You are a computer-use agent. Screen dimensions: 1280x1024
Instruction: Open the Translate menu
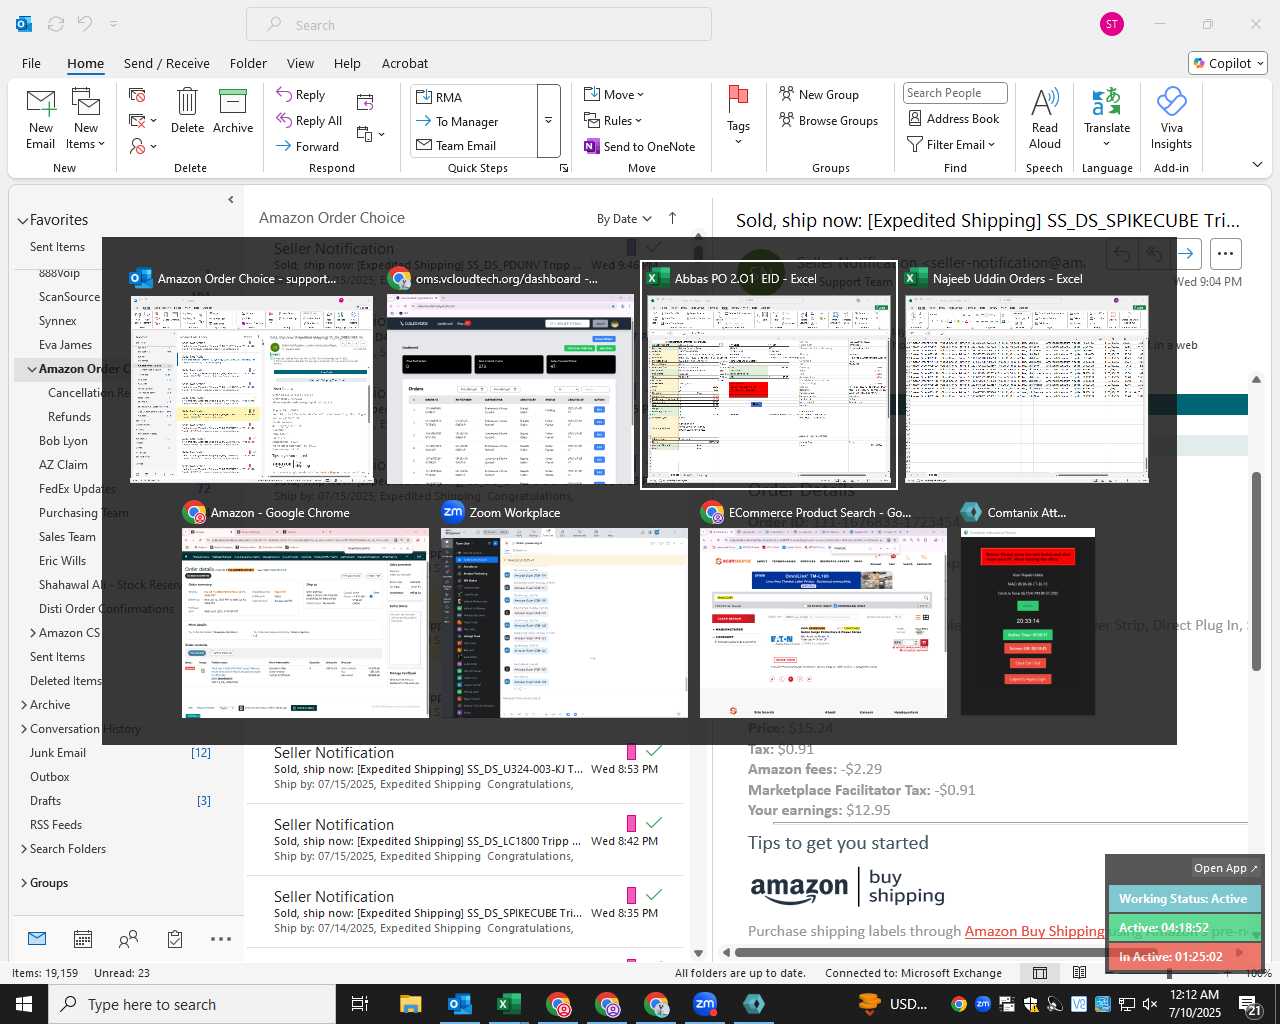1107,118
